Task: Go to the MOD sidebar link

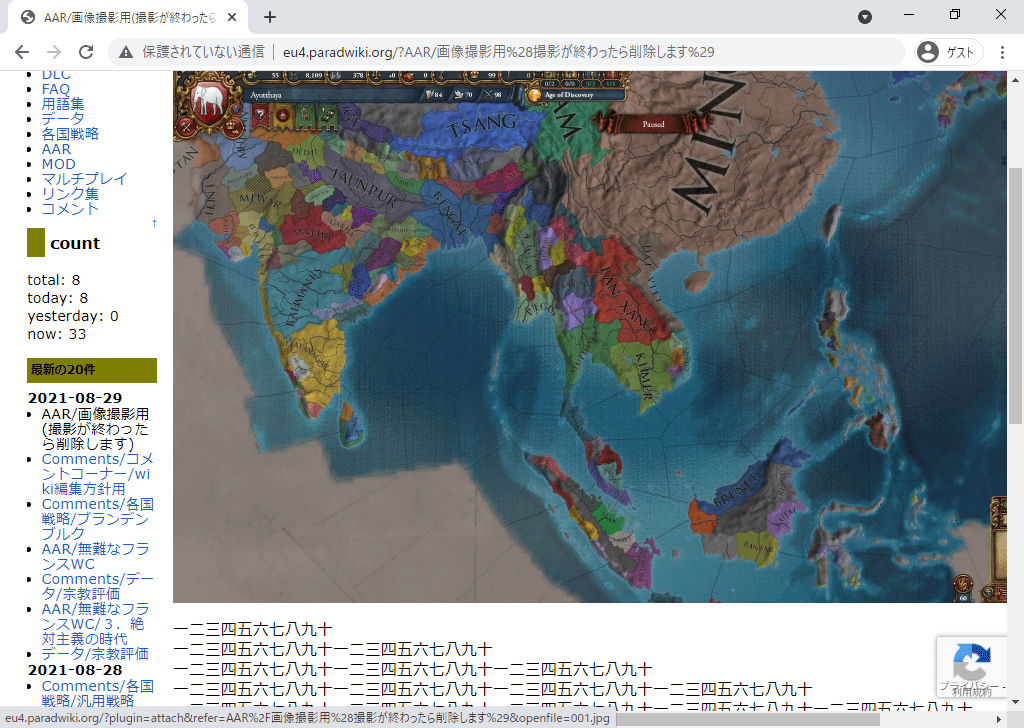Action: (58, 164)
